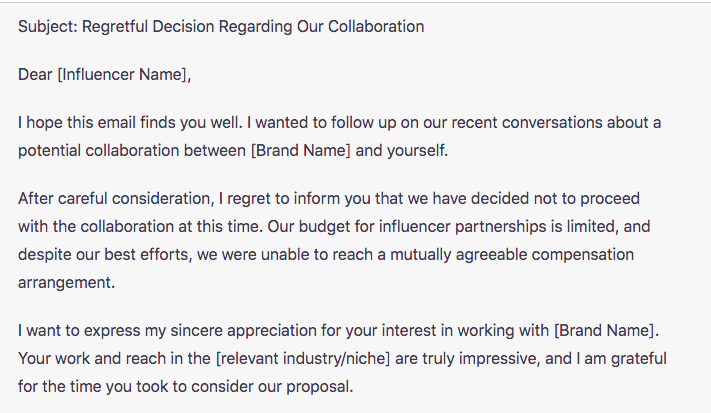This screenshot has height=413, width=711.
Task: Click [Brand Name] placeholder after 'working with'
Action: pos(604,330)
